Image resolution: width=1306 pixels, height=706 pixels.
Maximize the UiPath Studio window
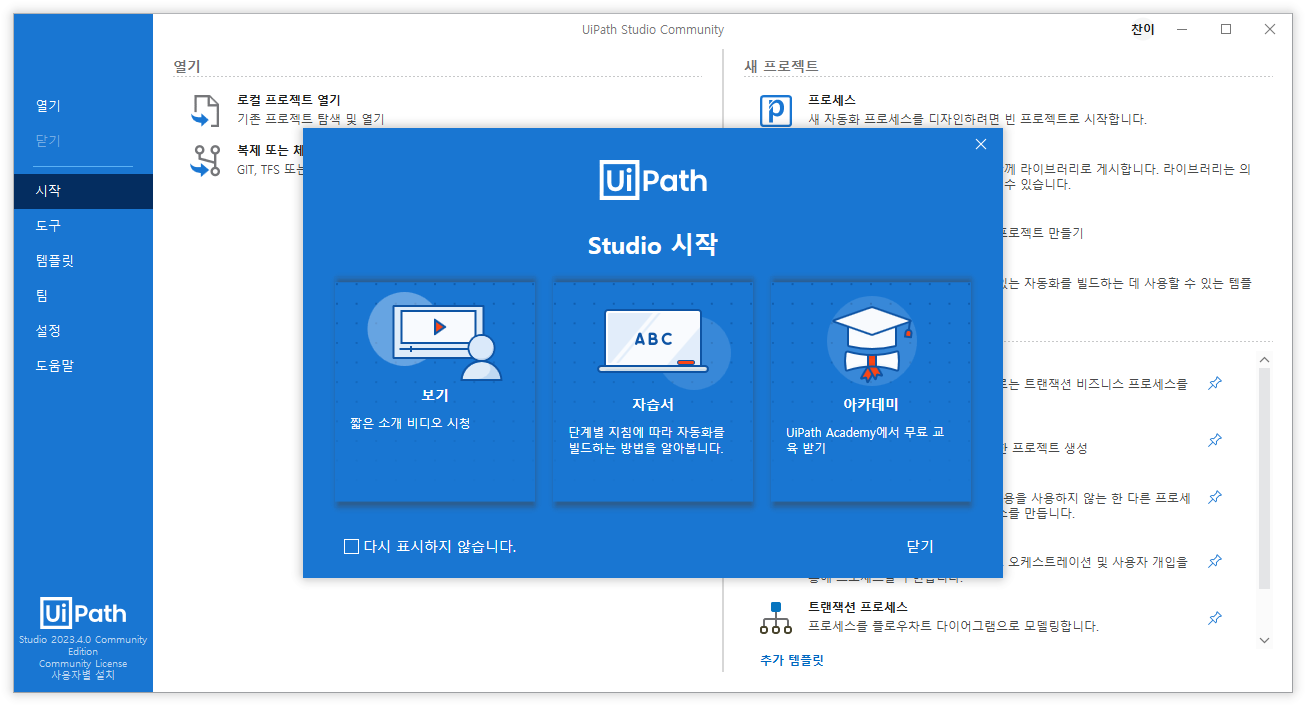[1226, 29]
